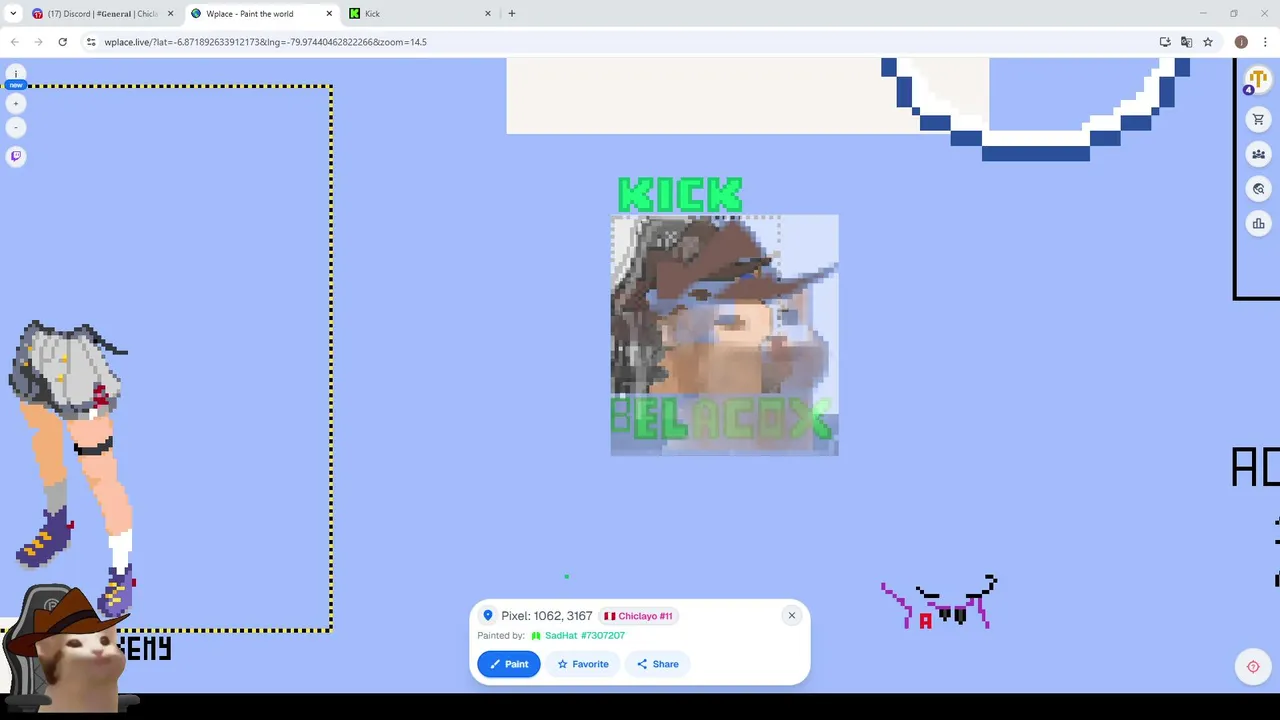This screenshot has width=1280, height=720.
Task: Open the map explore search button
Action: [x=1258, y=189]
